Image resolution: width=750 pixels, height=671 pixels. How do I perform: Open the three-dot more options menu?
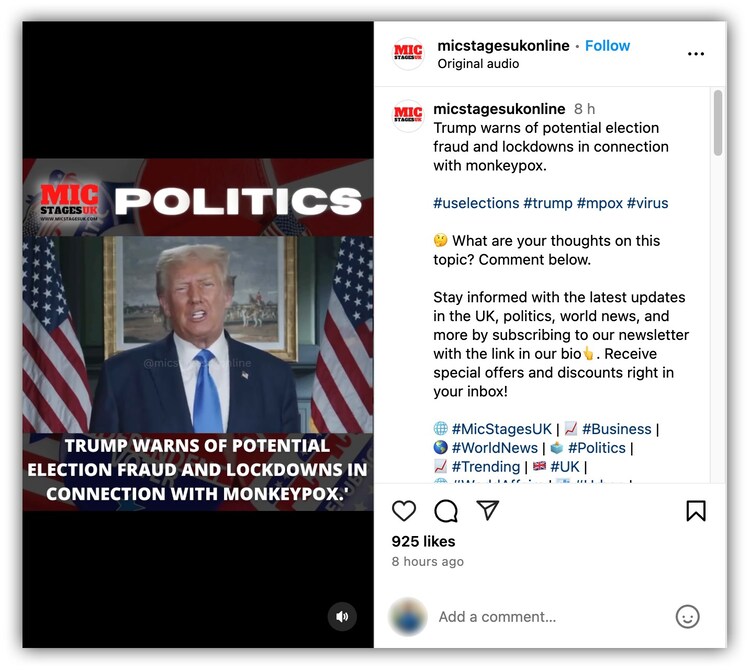[x=695, y=54]
